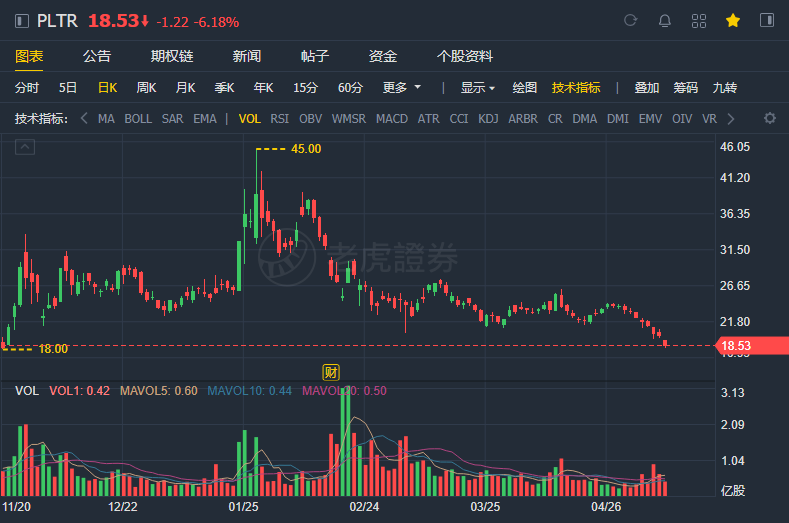The width and height of the screenshot is (789, 523).
Task: Open the 新闻 tab
Action: [247, 56]
